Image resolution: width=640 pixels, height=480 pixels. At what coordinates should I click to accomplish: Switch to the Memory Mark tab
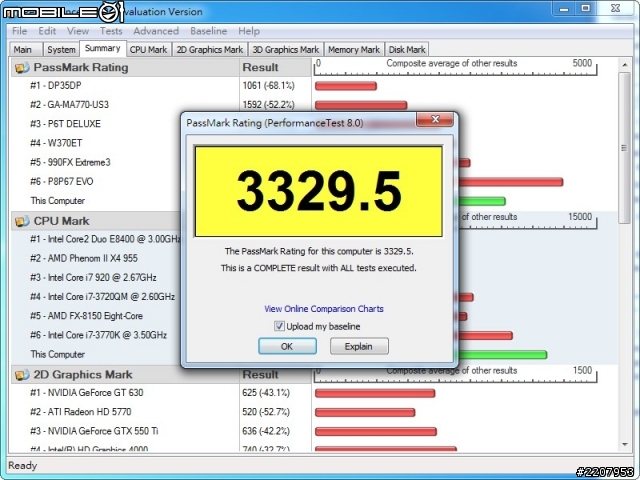pyautogui.click(x=354, y=49)
